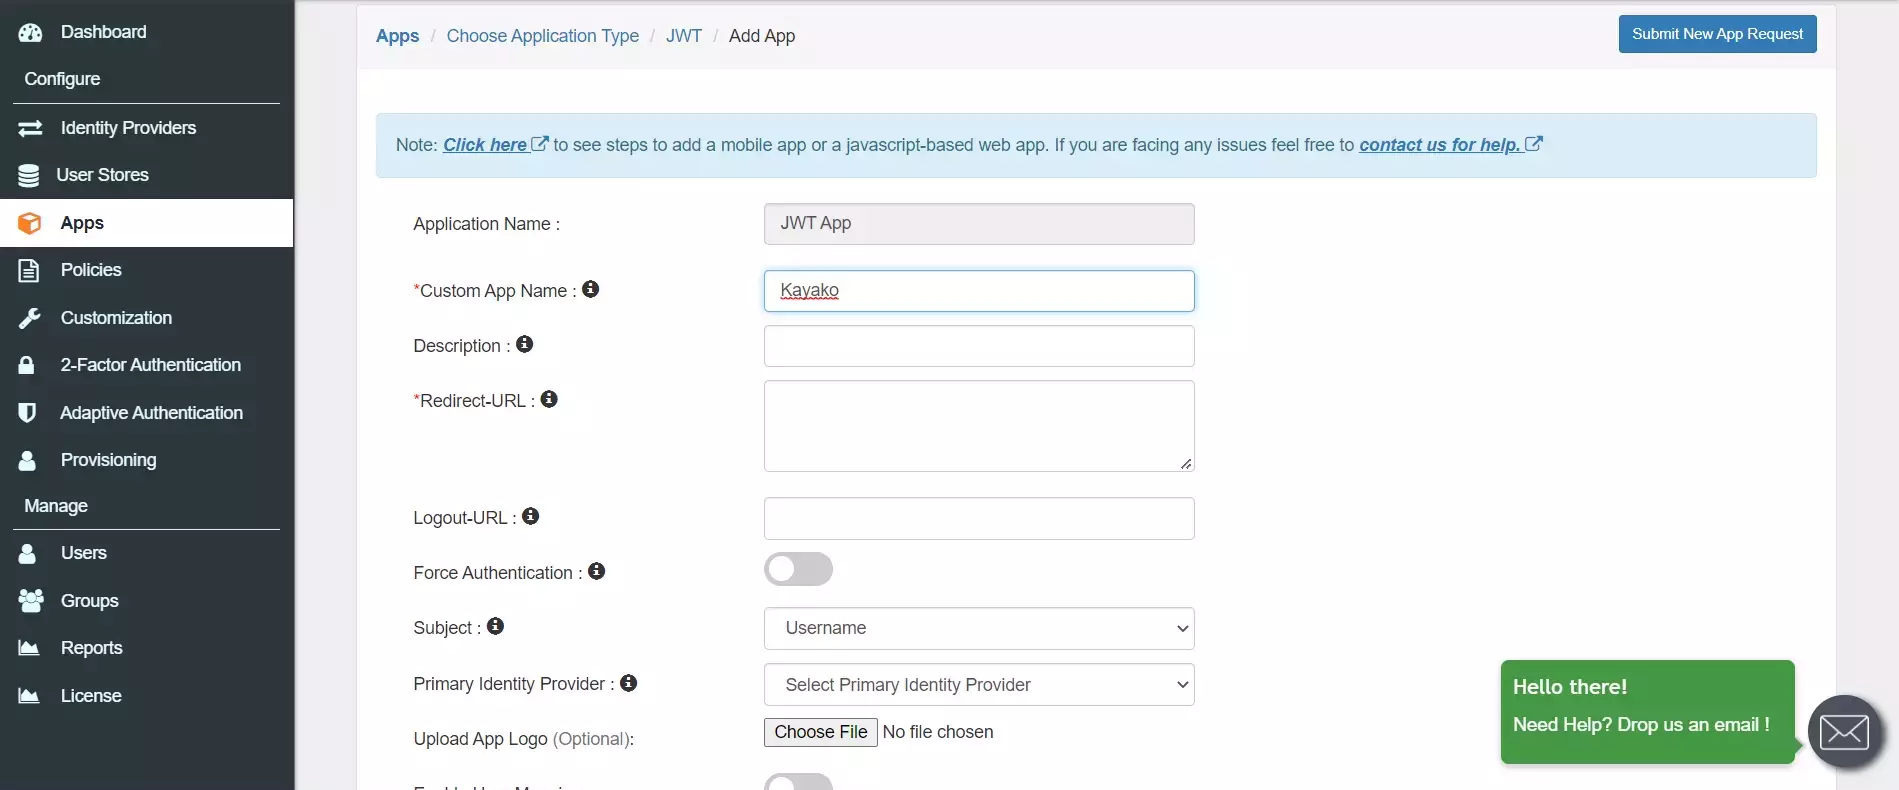Click the Hello there help popup
This screenshot has width=1899, height=790.
tap(1647, 711)
